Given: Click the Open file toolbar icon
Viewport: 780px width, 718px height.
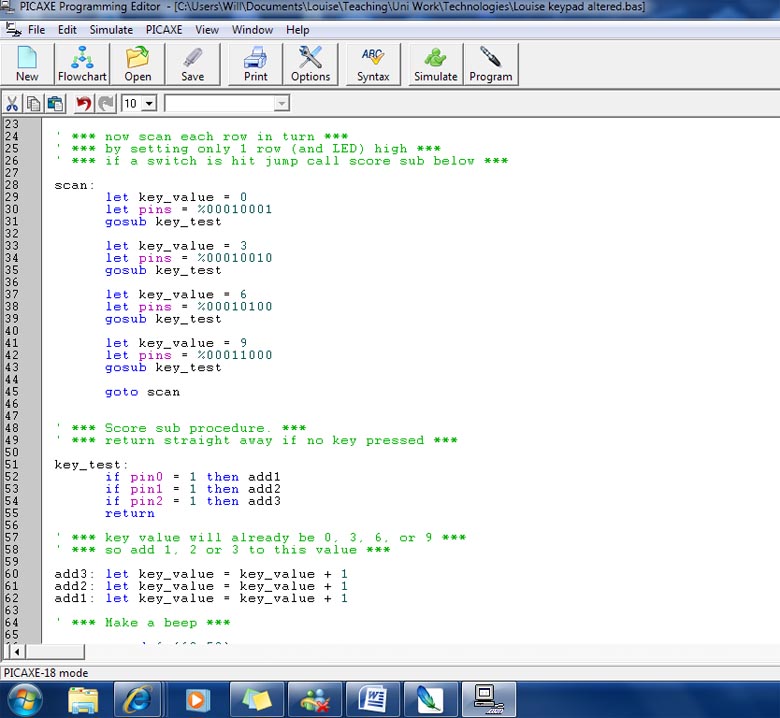Looking at the screenshot, I should 137,64.
